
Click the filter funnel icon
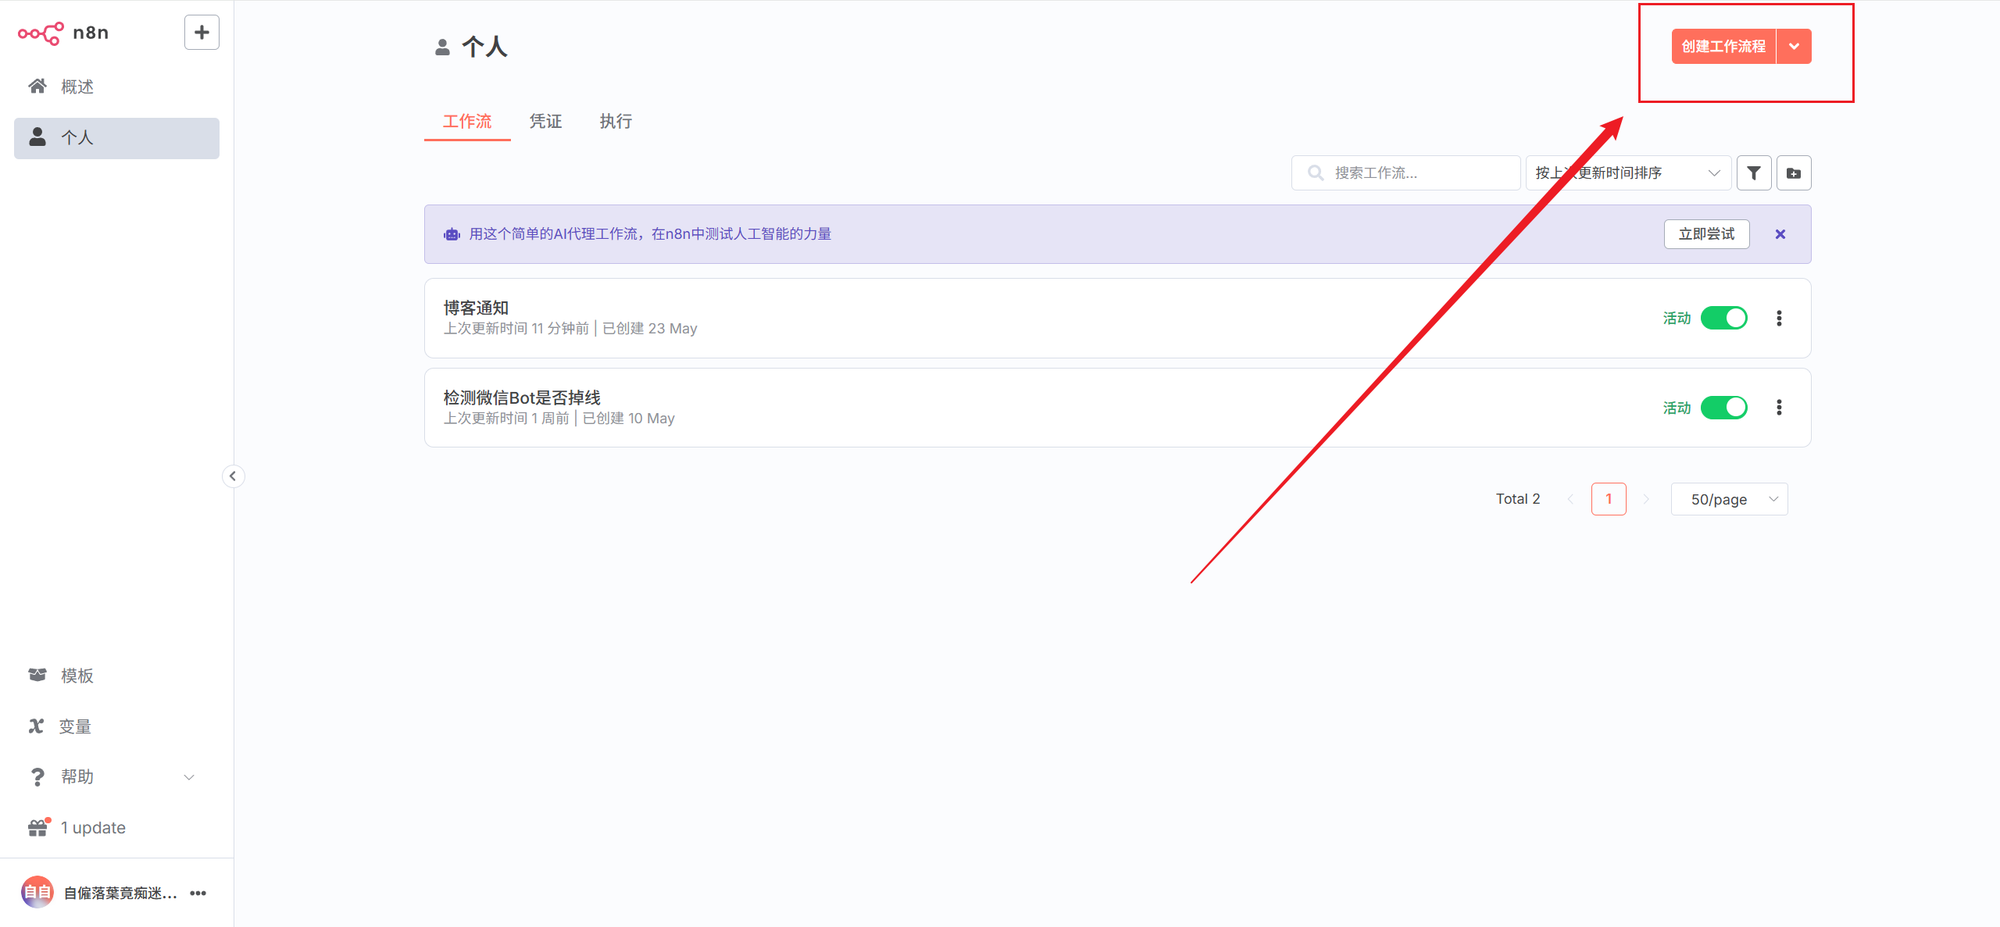pyautogui.click(x=1753, y=173)
